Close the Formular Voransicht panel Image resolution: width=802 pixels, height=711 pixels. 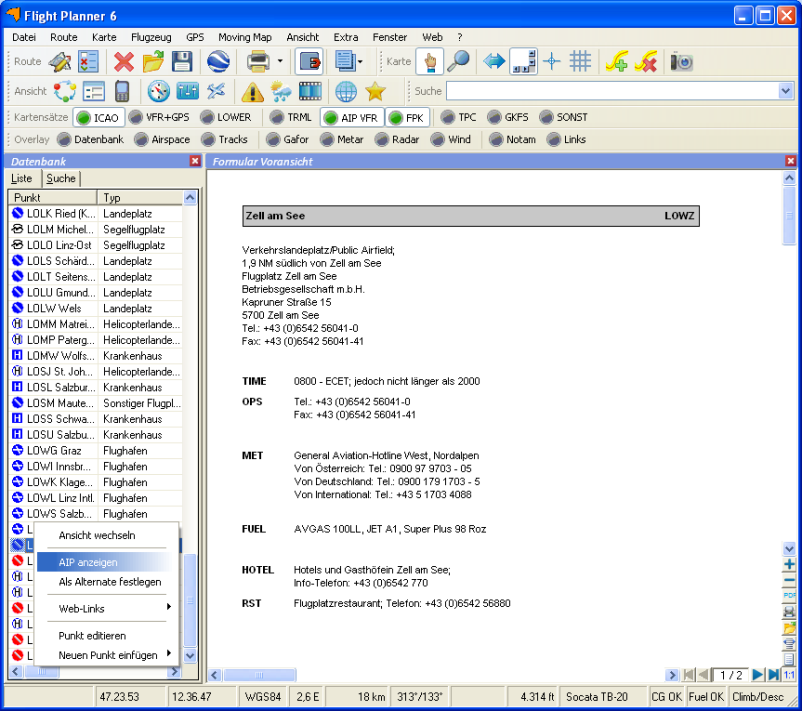(791, 161)
